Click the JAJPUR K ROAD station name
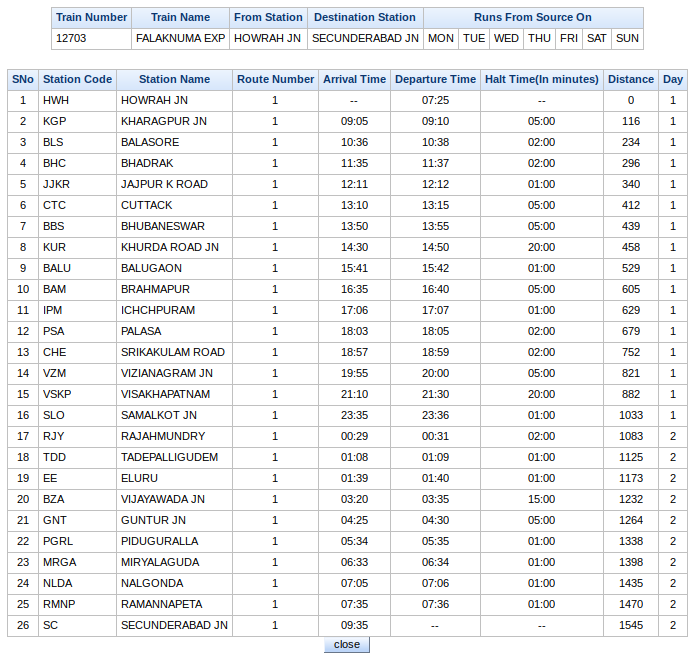Screen dimensions: 695x653 (x=164, y=184)
